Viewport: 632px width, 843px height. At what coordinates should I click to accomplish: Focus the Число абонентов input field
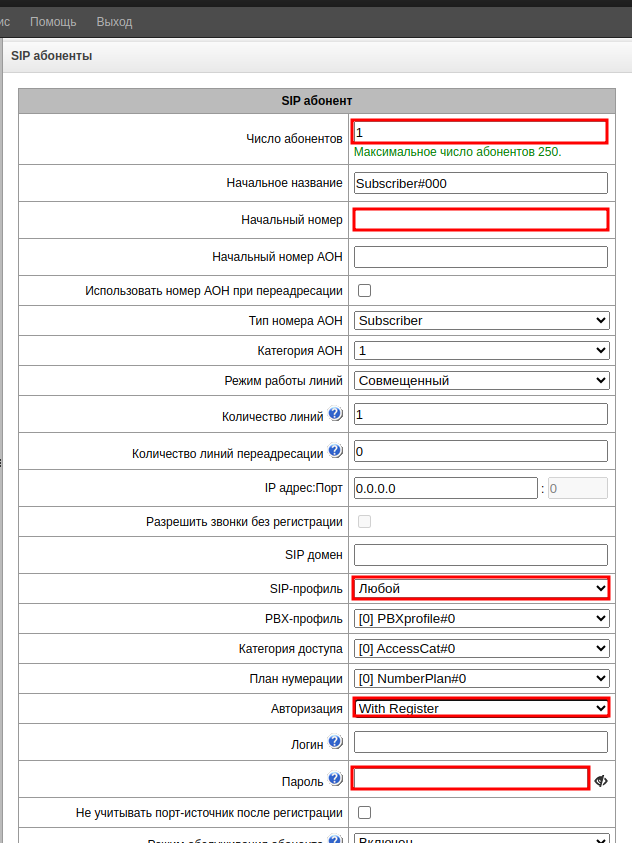coord(480,132)
